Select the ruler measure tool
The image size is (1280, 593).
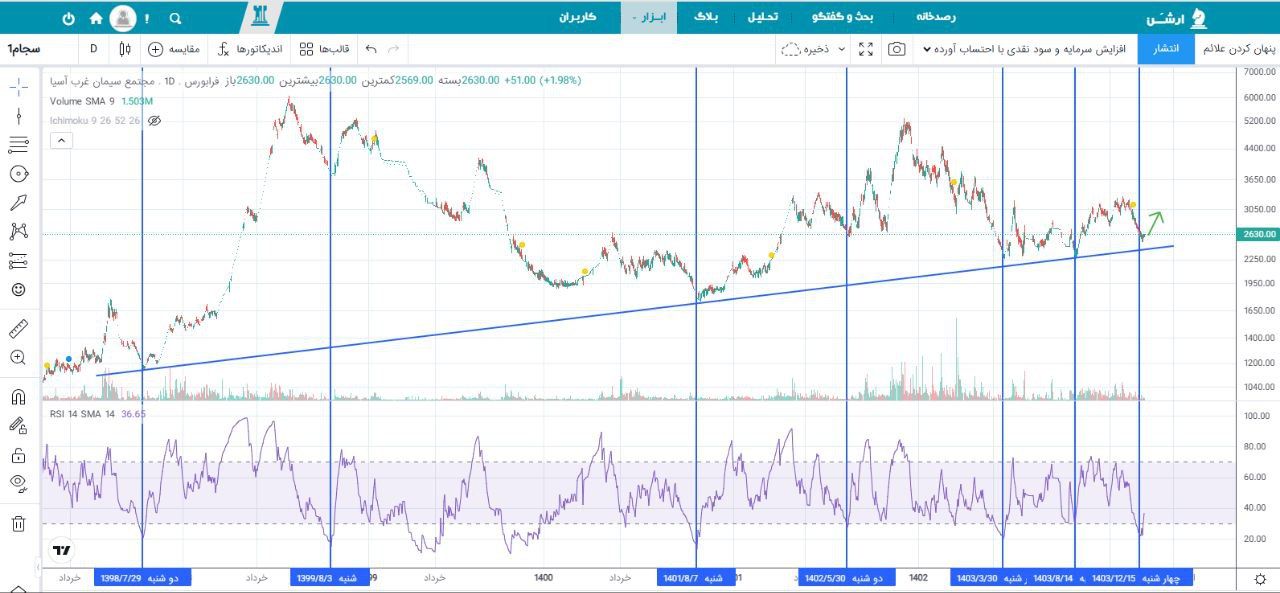pyautogui.click(x=18, y=328)
